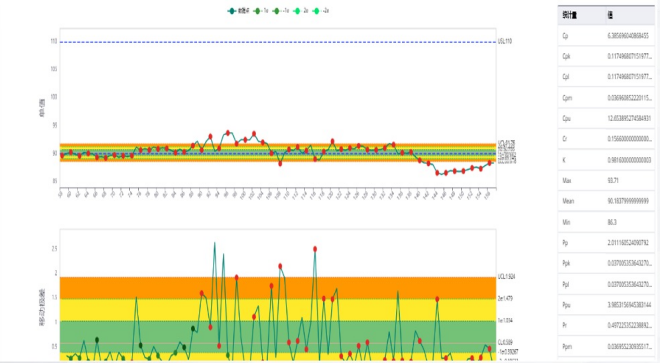Select the Cpl row label
660x364 pixels.
pos(566,77)
